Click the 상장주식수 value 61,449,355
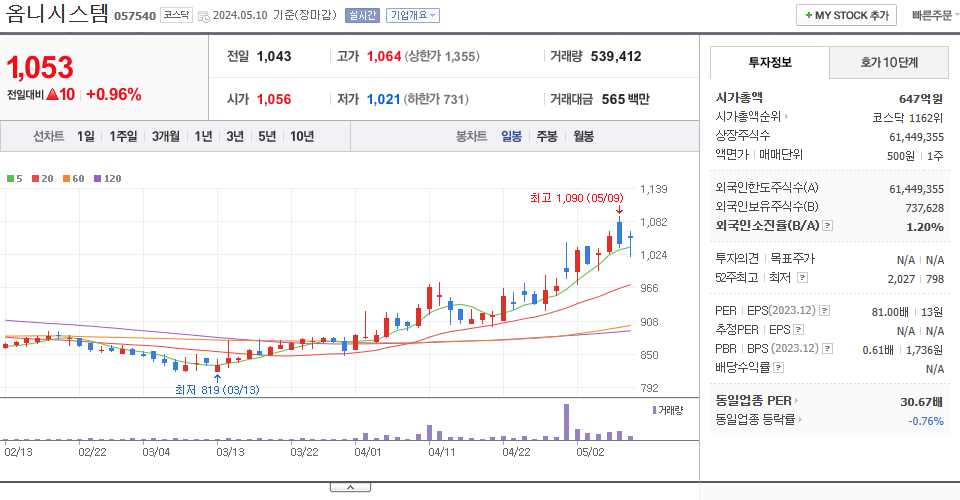Image resolution: width=960 pixels, height=500 pixels. [x=917, y=137]
